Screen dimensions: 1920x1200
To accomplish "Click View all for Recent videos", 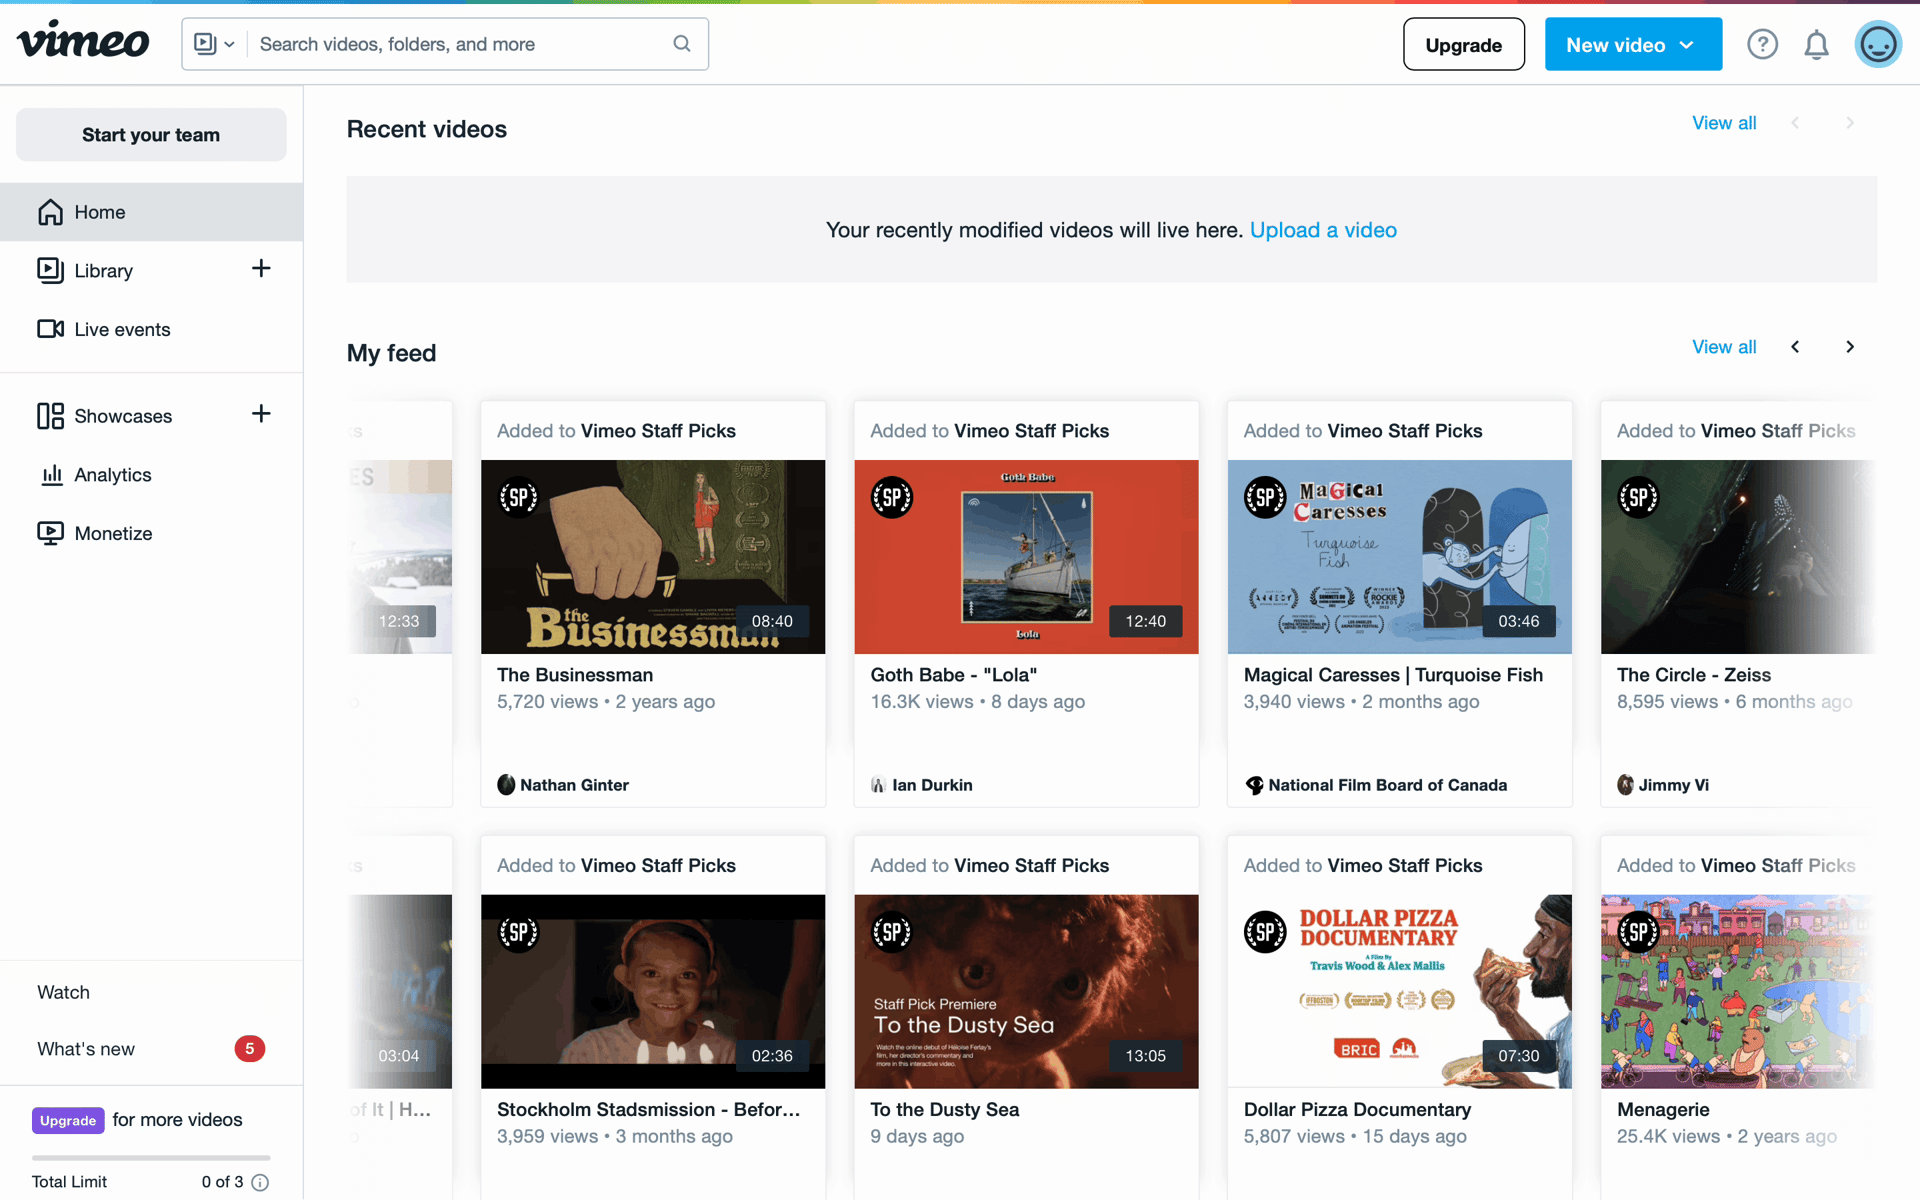I will [x=1724, y=123].
